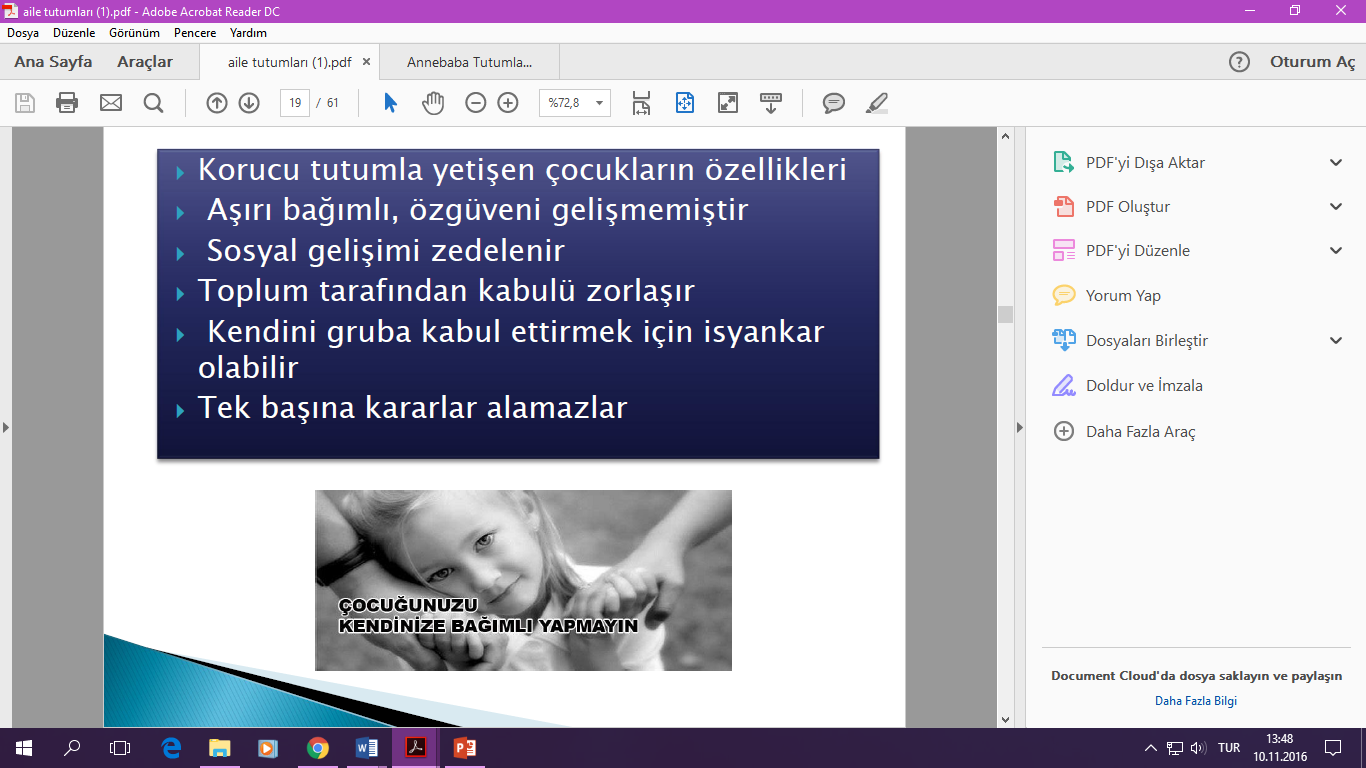Viewport: 1366px width, 768px height.
Task: Open Google Chrome from taskbar
Action: tap(318, 747)
